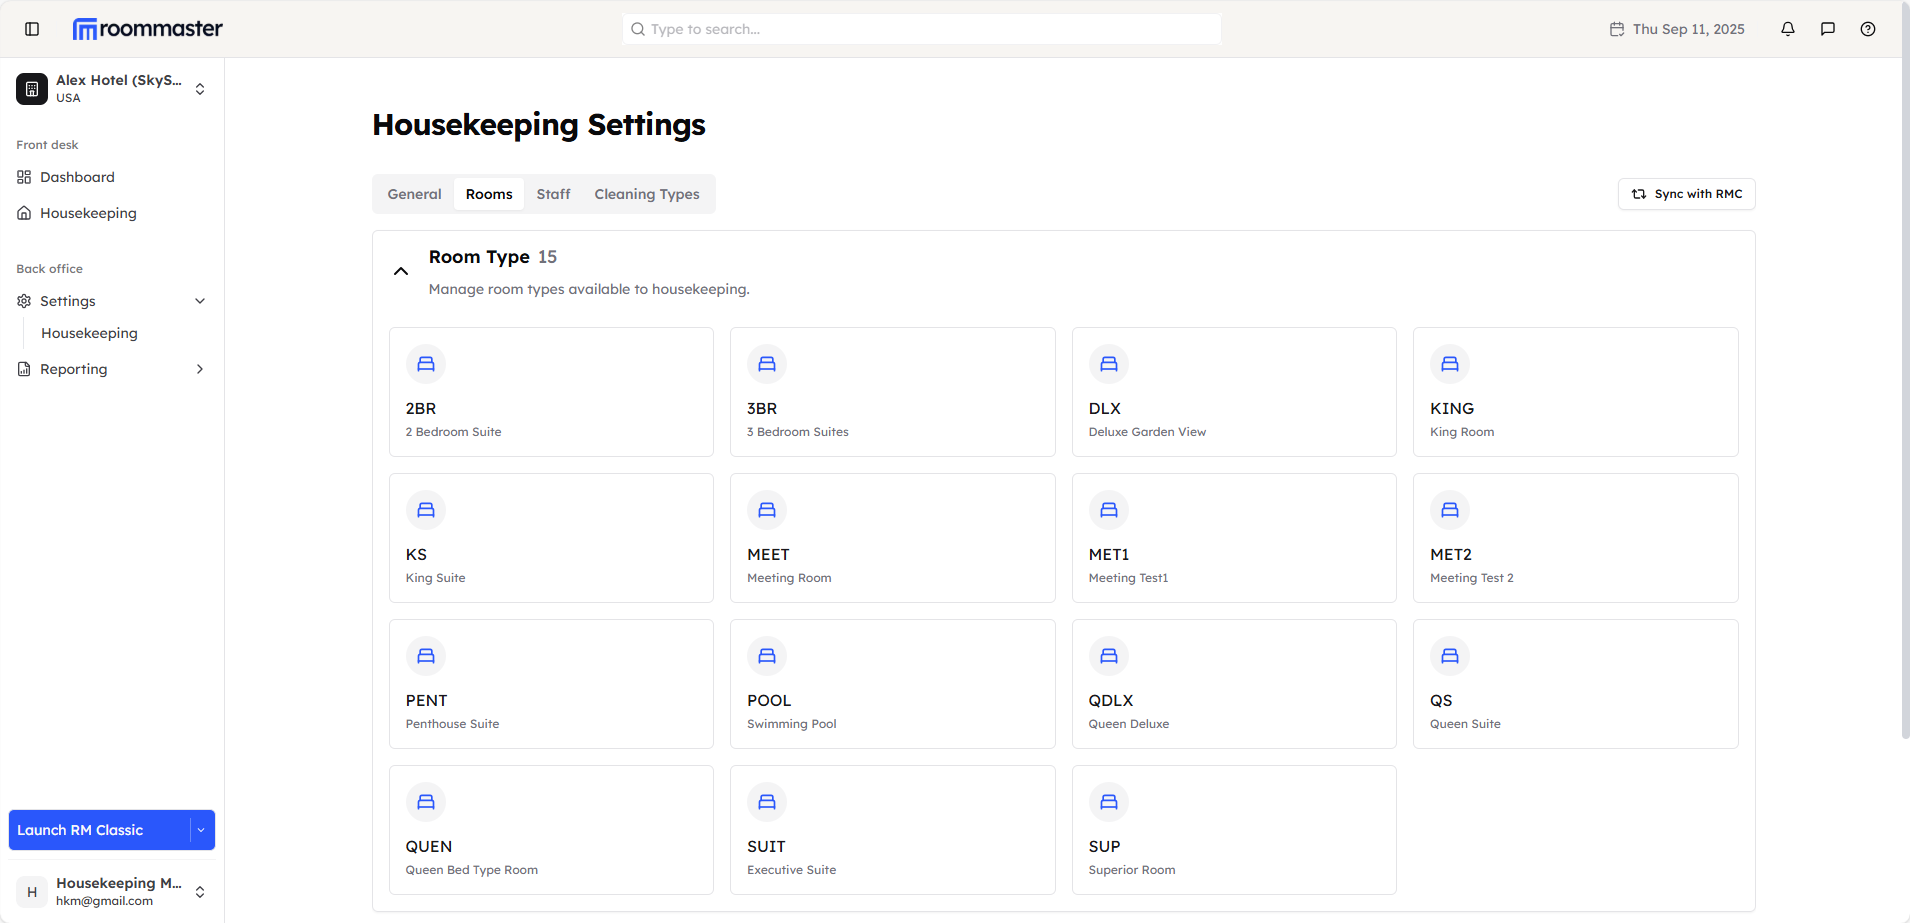Open Dashboard in the sidebar
Screen dimensions: 1910x923
77,177
